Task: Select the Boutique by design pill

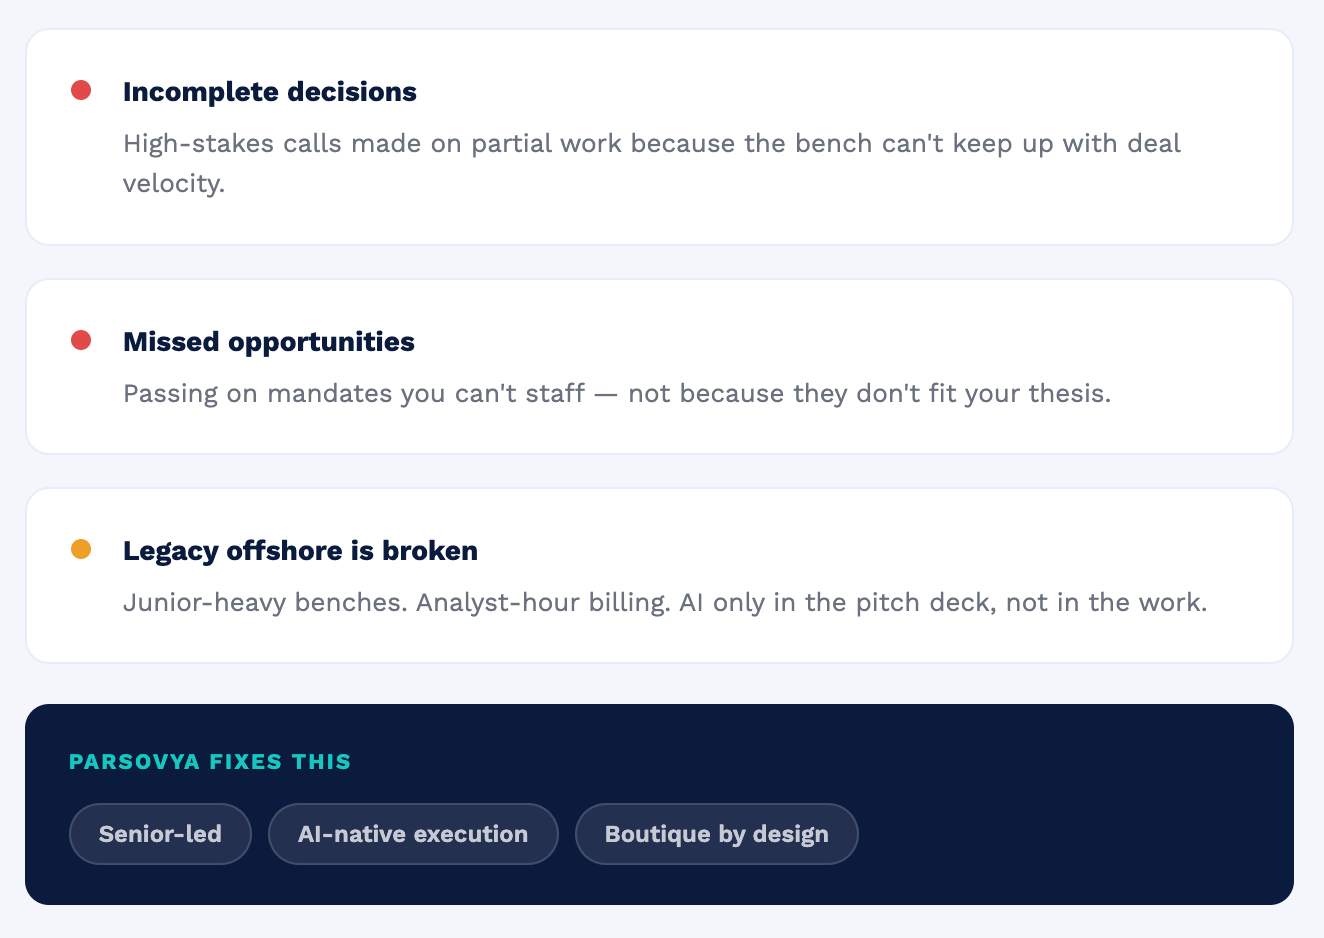Action: 717,834
